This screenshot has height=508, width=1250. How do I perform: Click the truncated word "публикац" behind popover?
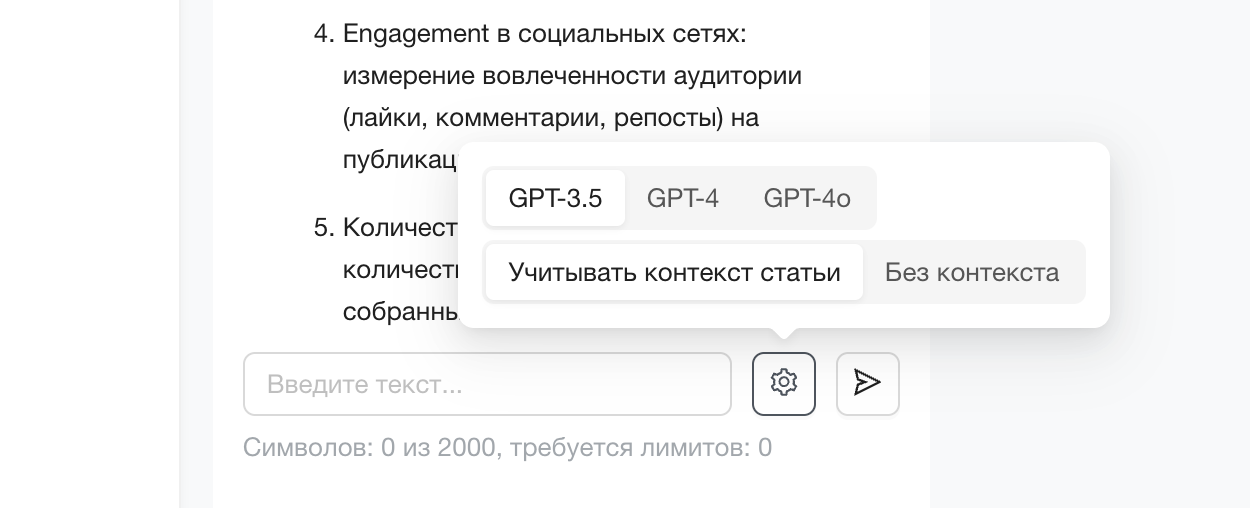tap(400, 160)
